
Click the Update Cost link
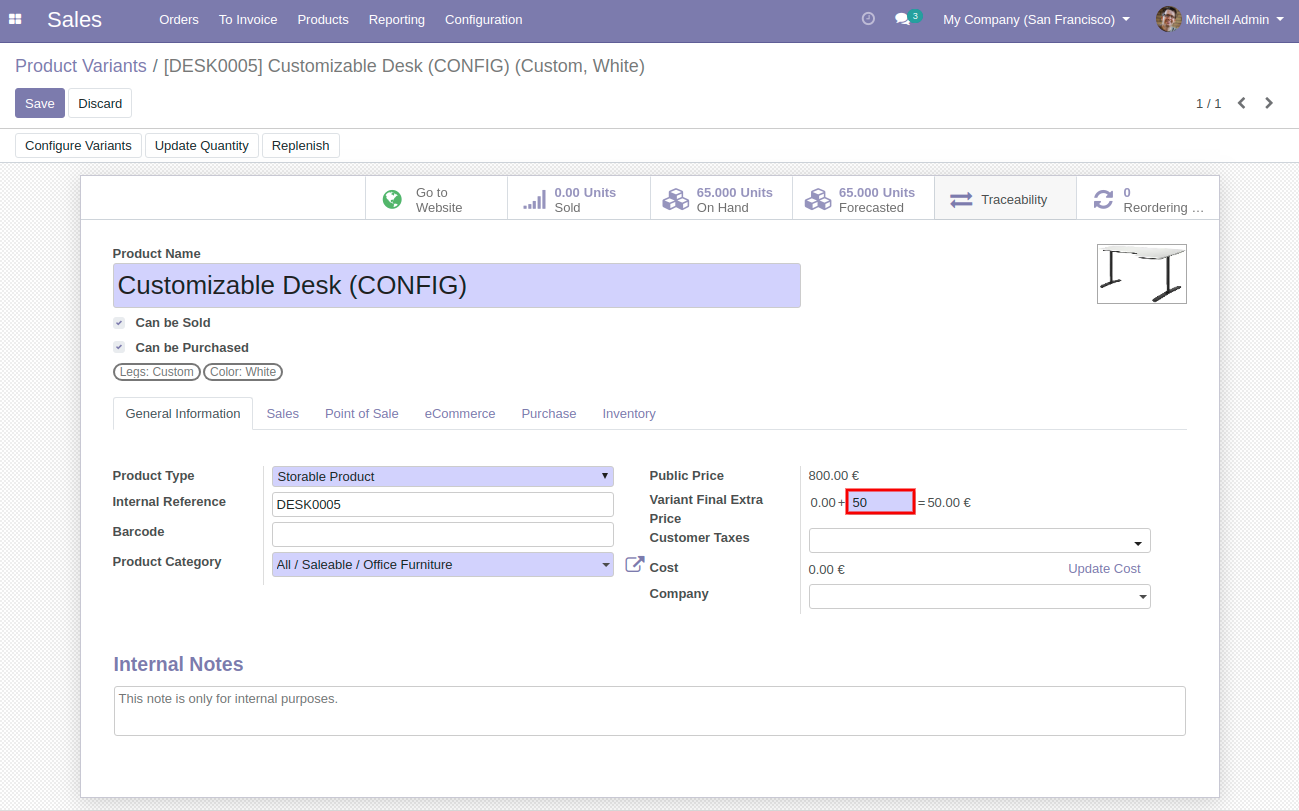[x=1104, y=569]
